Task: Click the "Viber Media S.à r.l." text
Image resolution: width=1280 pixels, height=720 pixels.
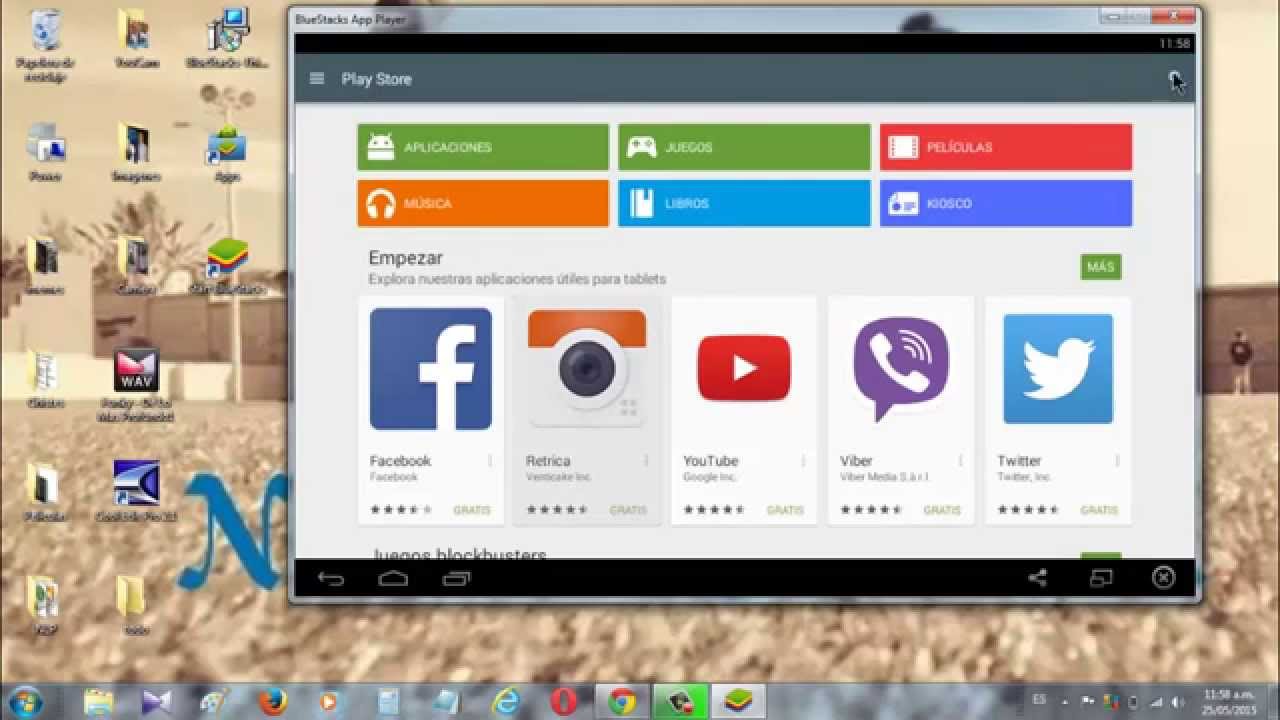Action: tap(883, 478)
